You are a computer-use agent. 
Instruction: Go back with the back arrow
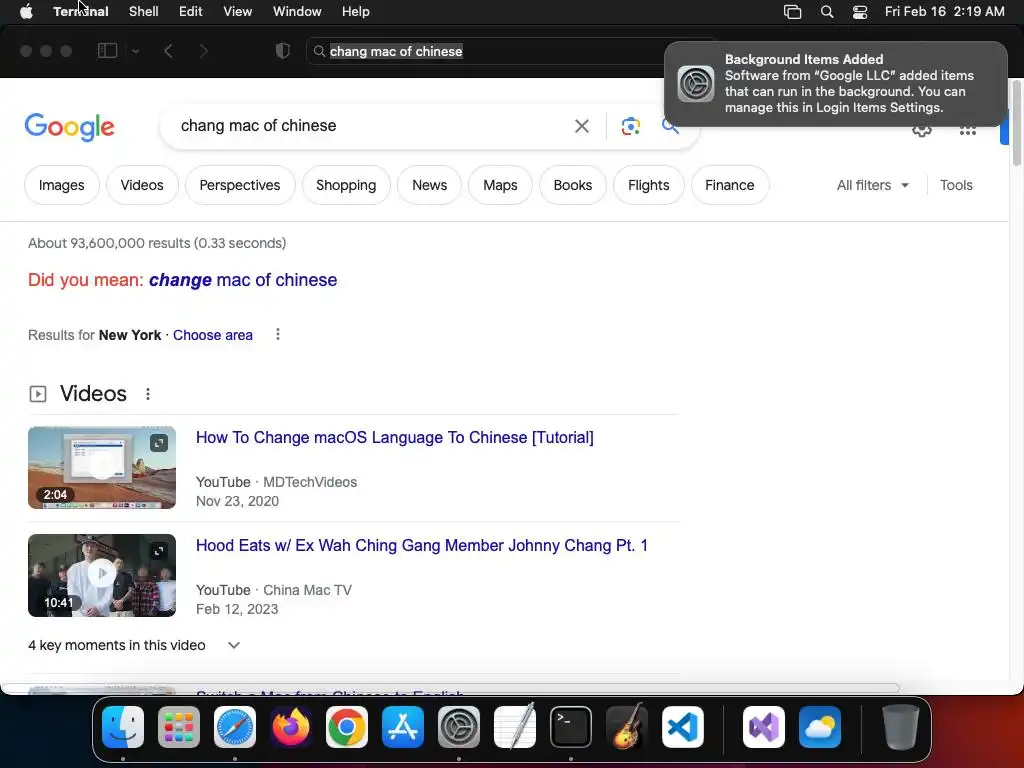[168, 51]
